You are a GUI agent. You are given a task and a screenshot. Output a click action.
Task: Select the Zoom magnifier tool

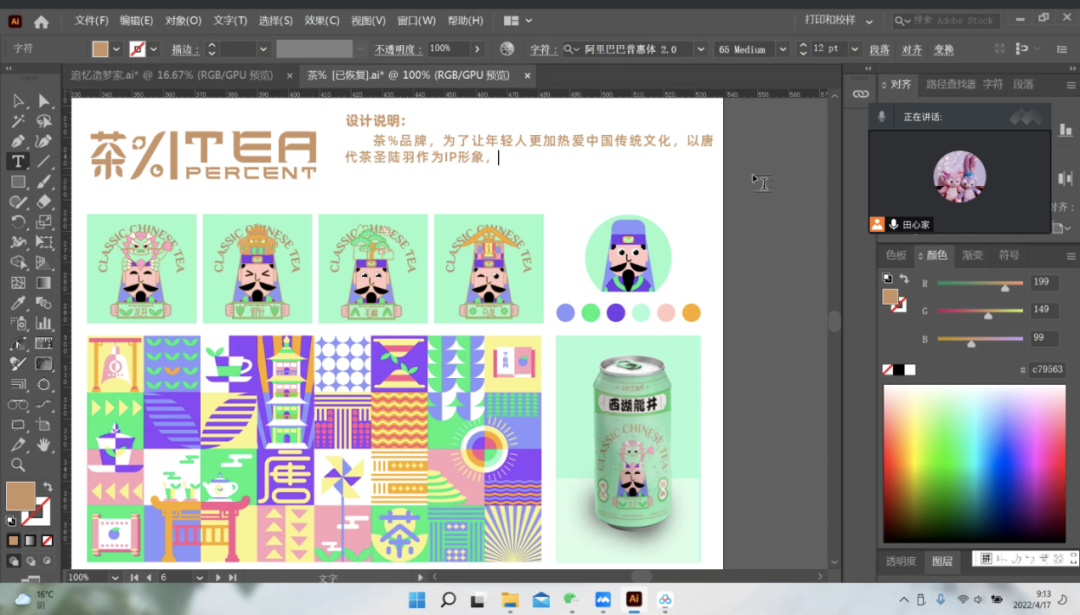18,465
